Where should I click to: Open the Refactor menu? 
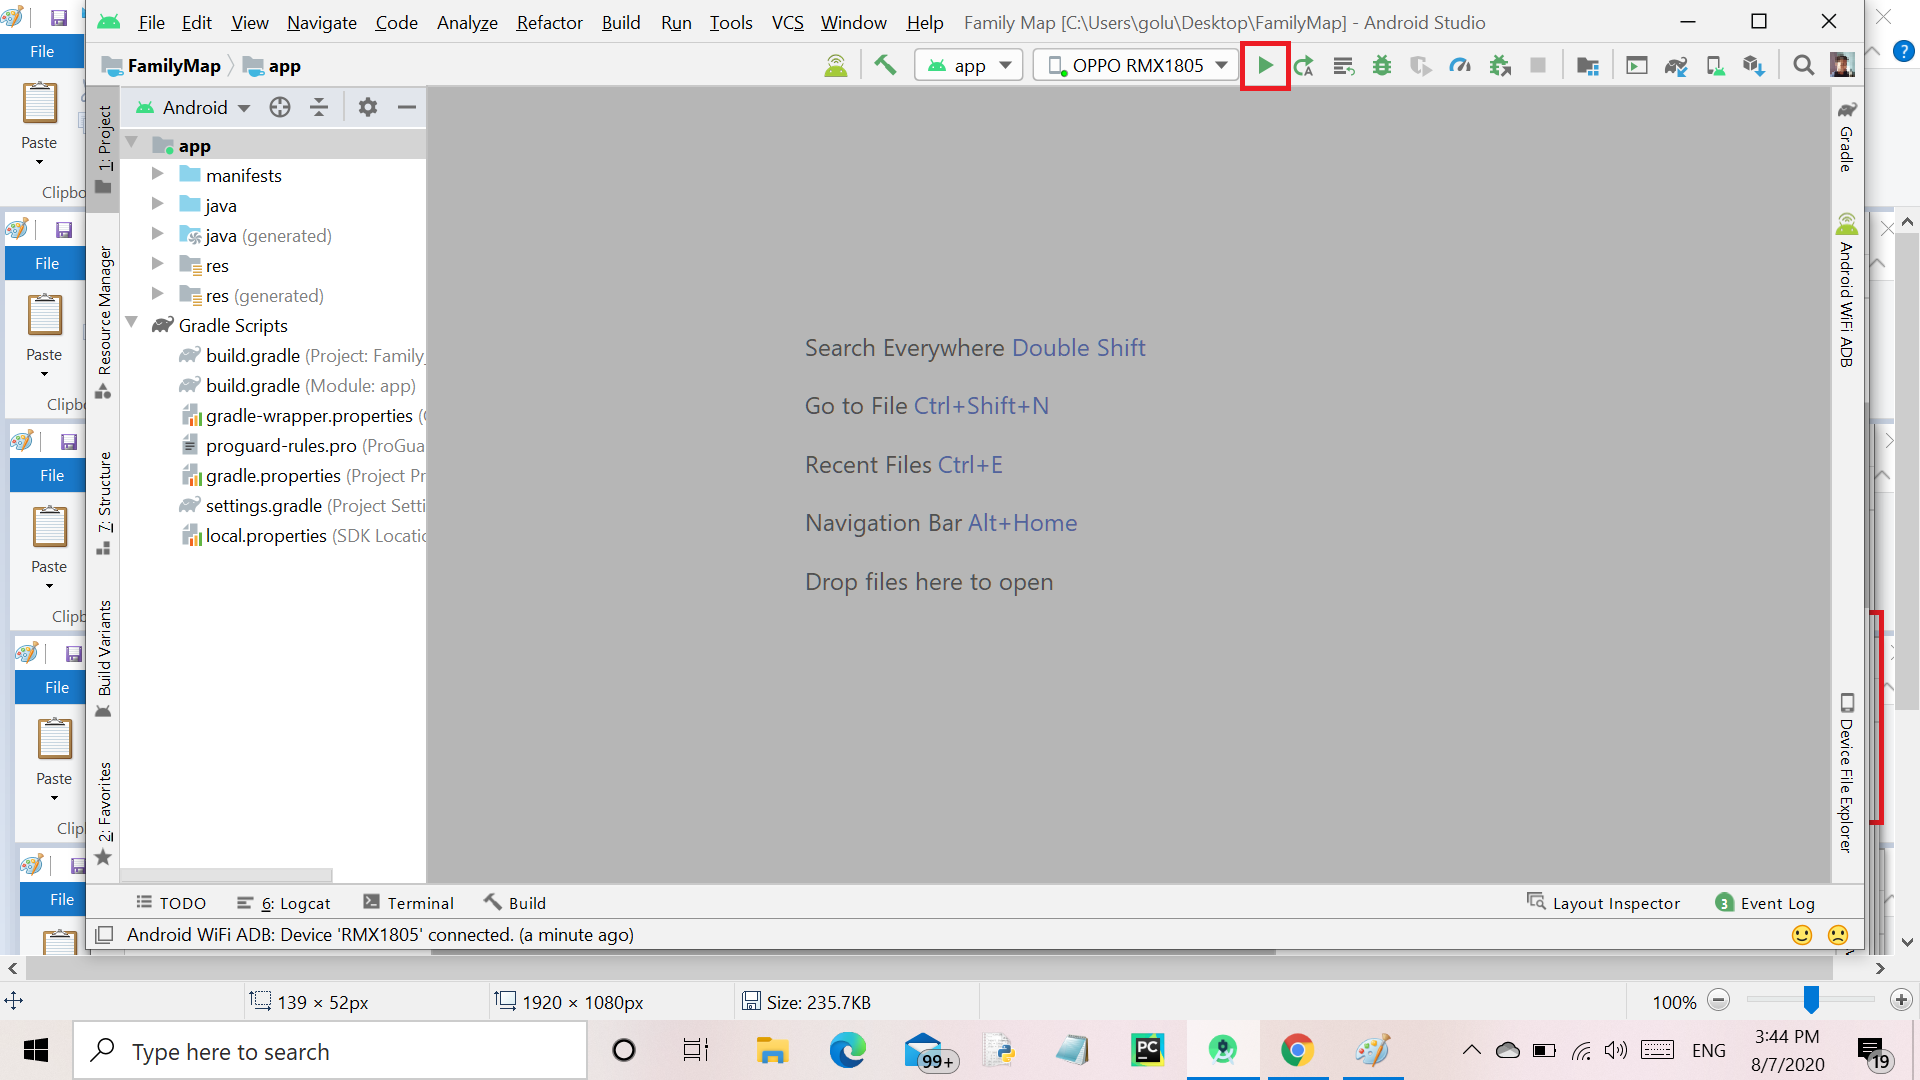548,22
